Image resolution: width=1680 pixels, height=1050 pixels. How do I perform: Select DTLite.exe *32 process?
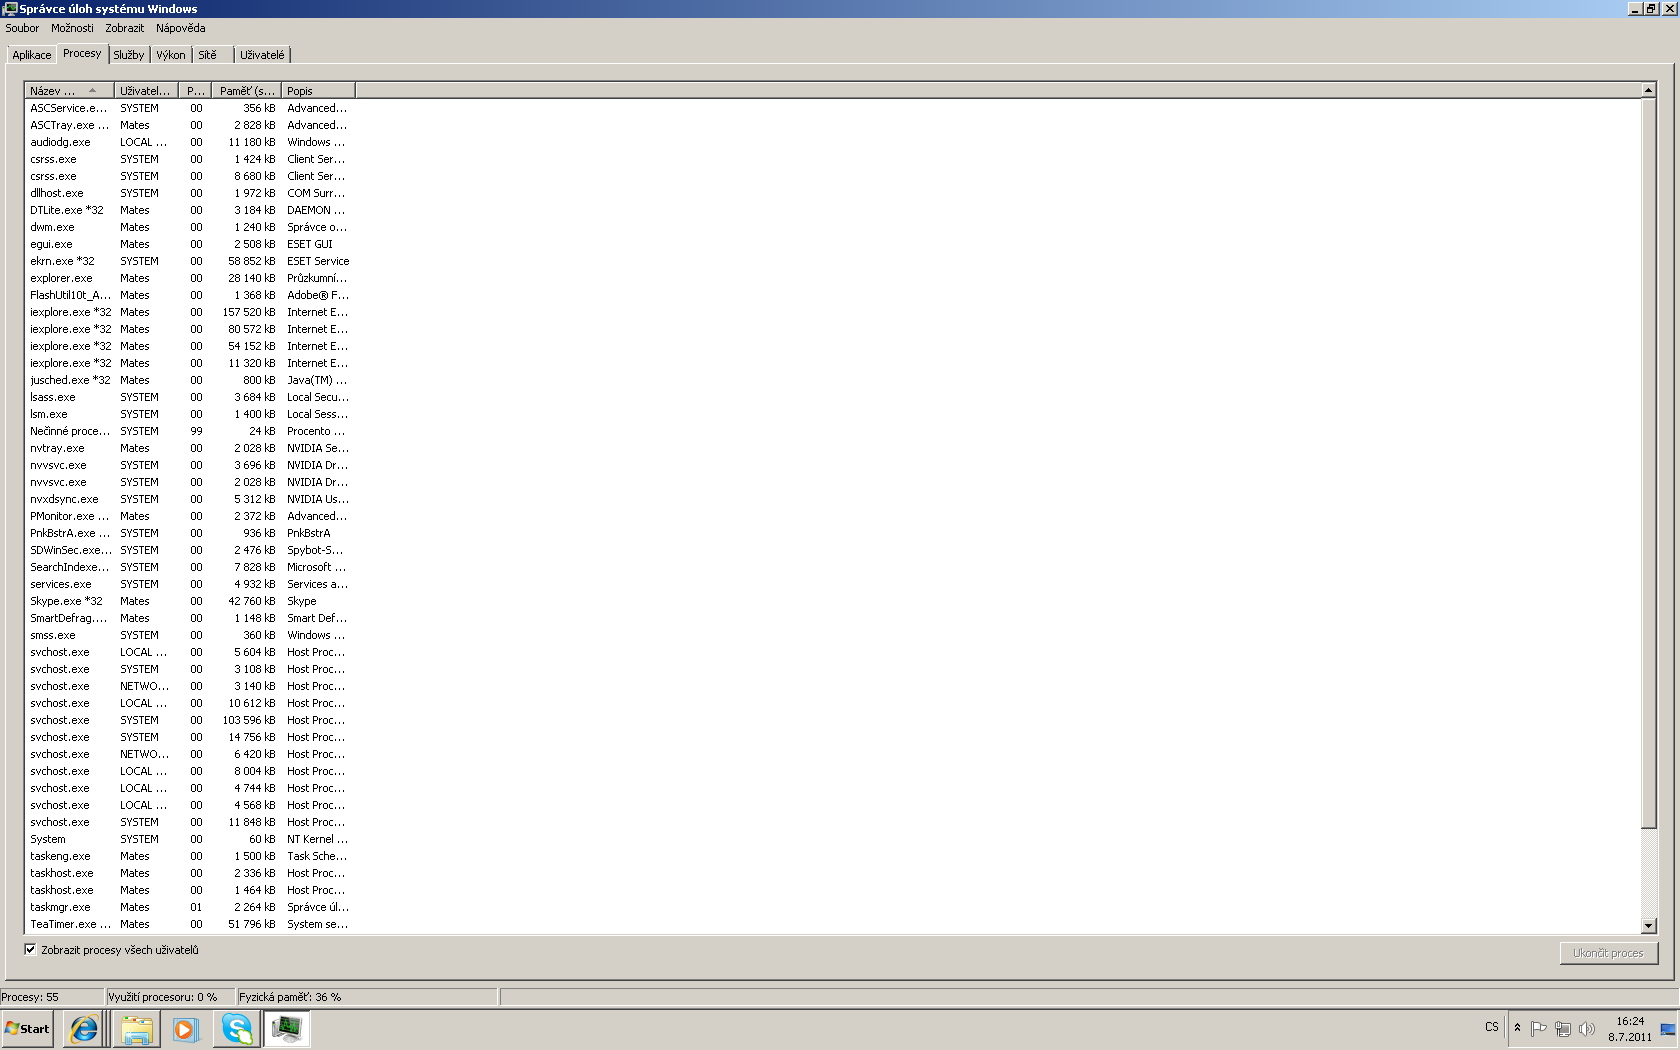click(190, 210)
